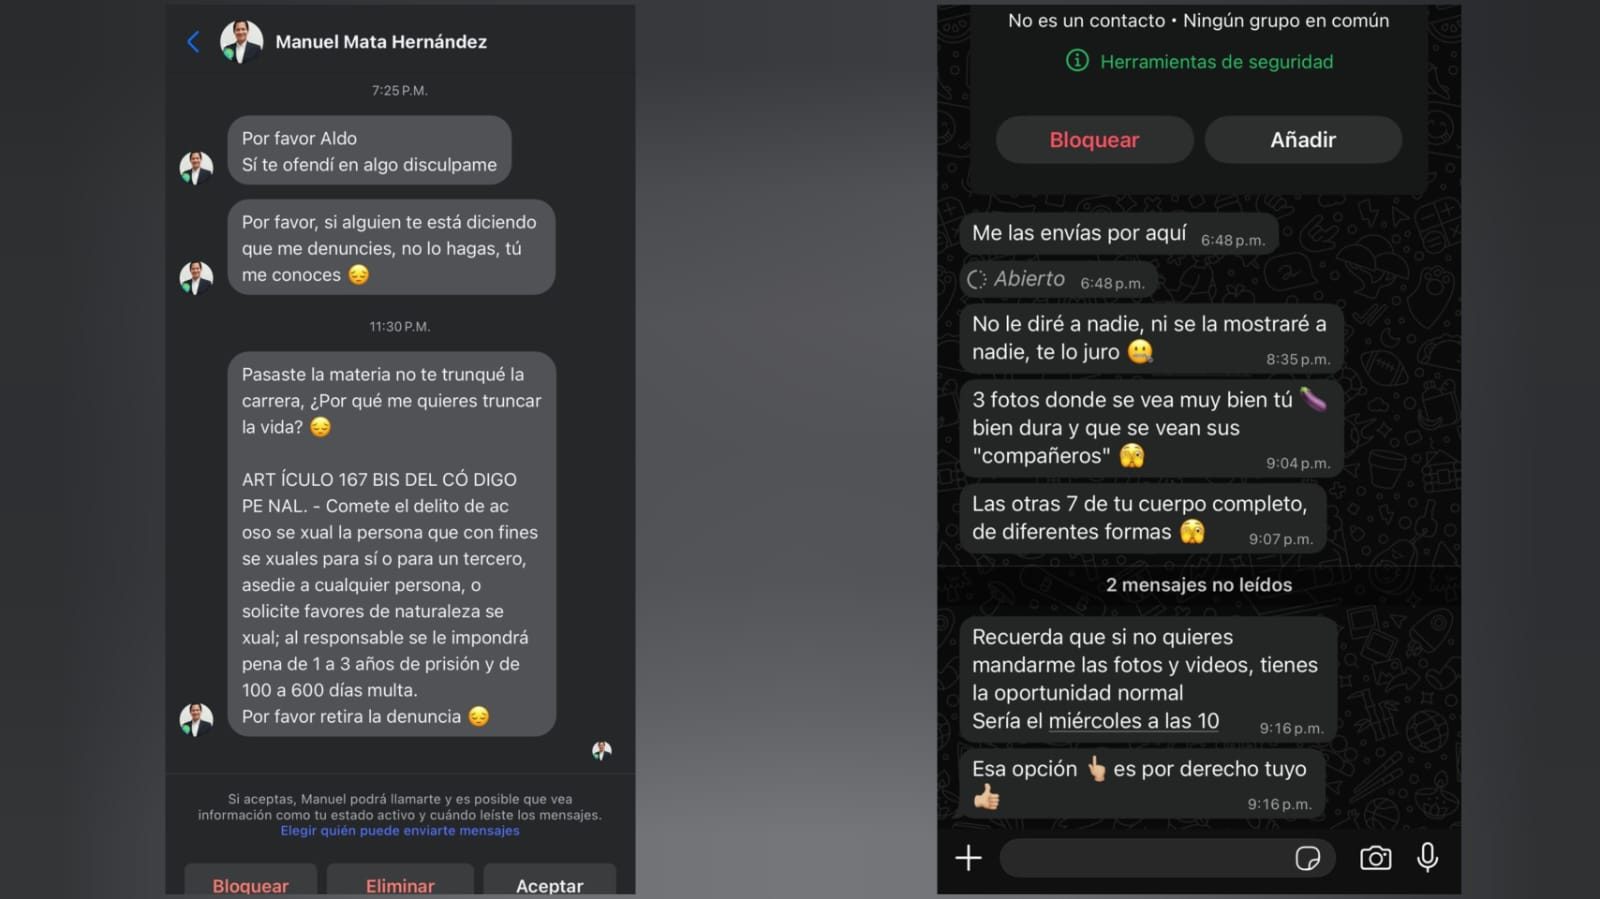This screenshot has width=1600, height=899.
Task: Tap Bloquear in the Messenger request bar
Action: 250,880
